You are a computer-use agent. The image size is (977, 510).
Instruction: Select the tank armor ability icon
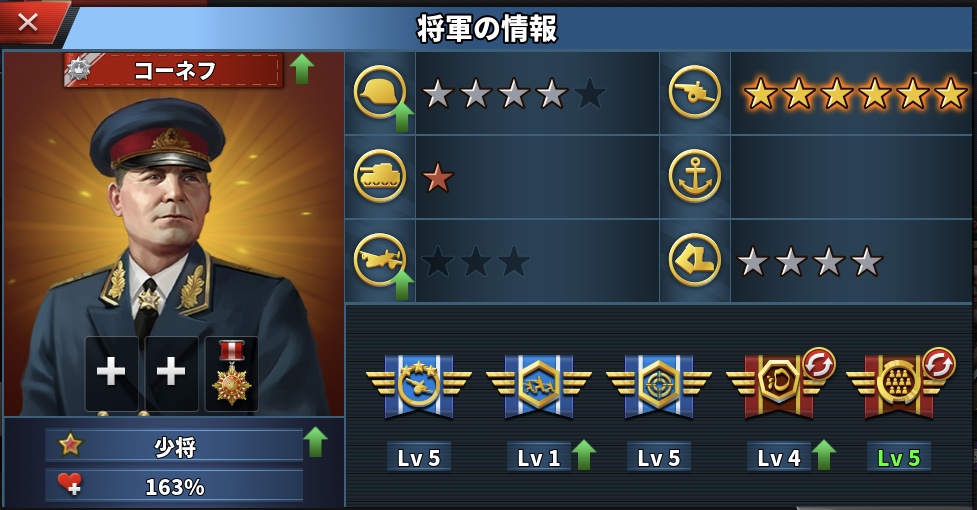pyautogui.click(x=379, y=176)
